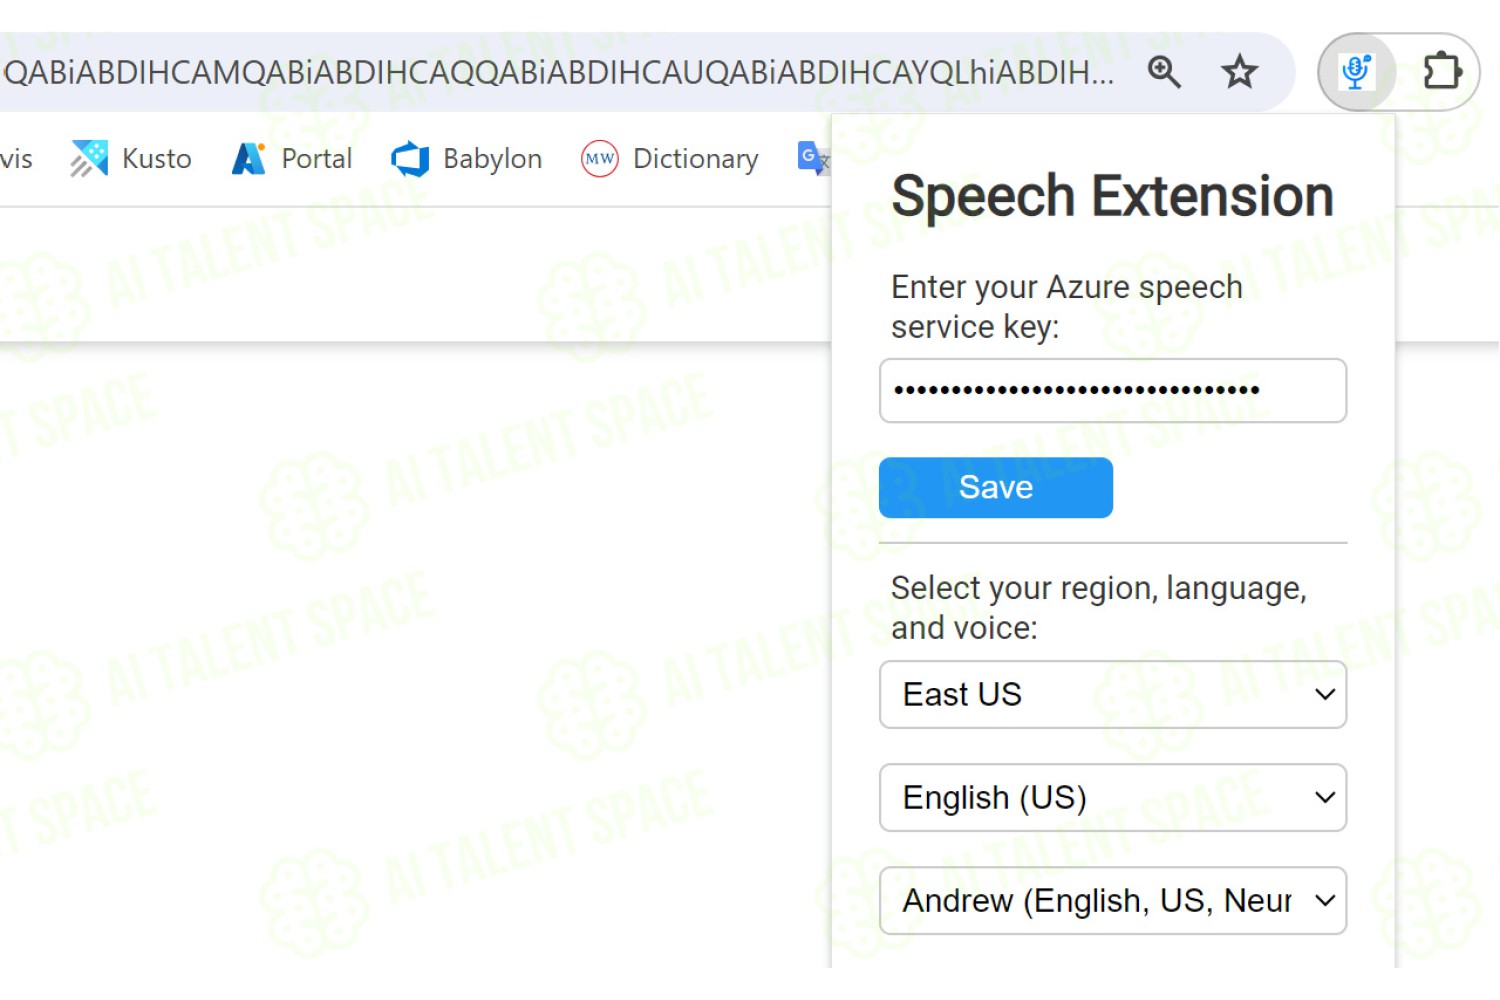Viewport: 1500px width, 1000px height.
Task: Open the English (US) language dropdown
Action: (x=1113, y=797)
